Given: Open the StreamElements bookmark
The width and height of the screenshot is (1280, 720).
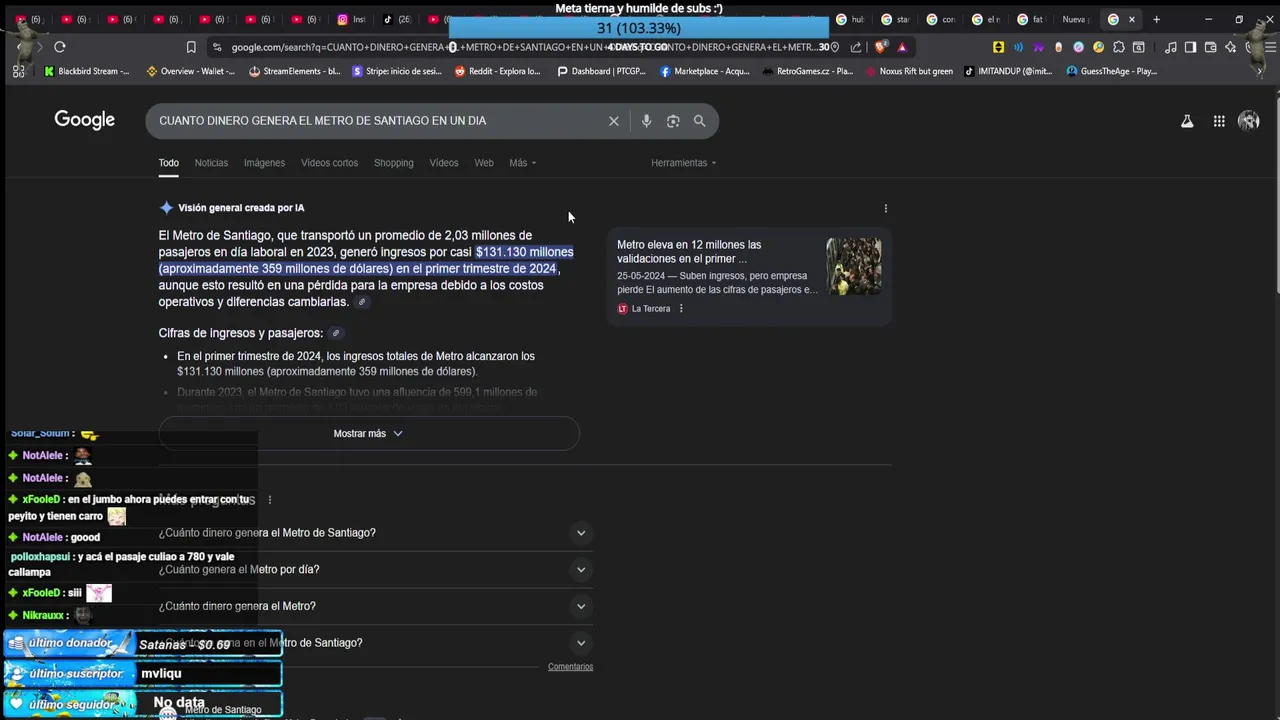Looking at the screenshot, I should pos(295,71).
